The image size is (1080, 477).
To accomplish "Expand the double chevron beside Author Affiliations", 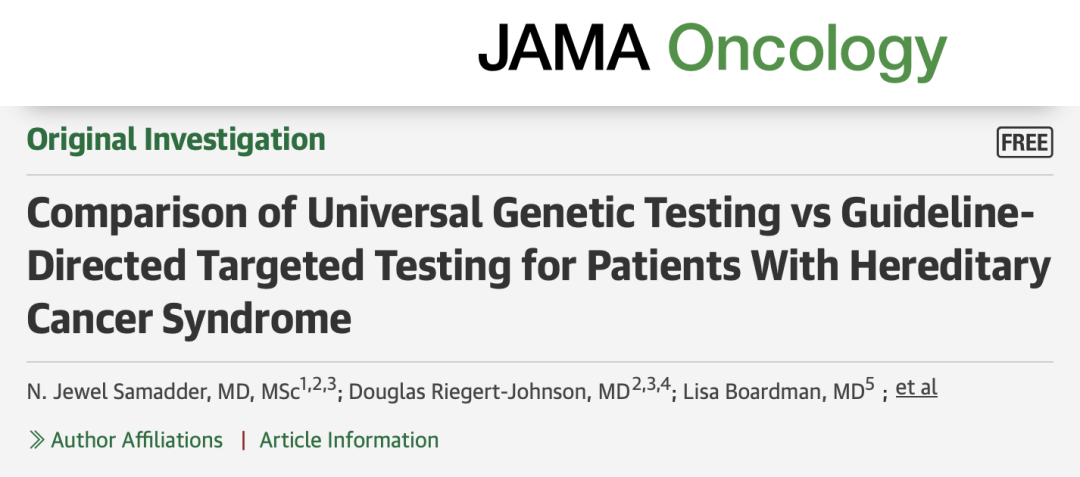I will 36,440.
